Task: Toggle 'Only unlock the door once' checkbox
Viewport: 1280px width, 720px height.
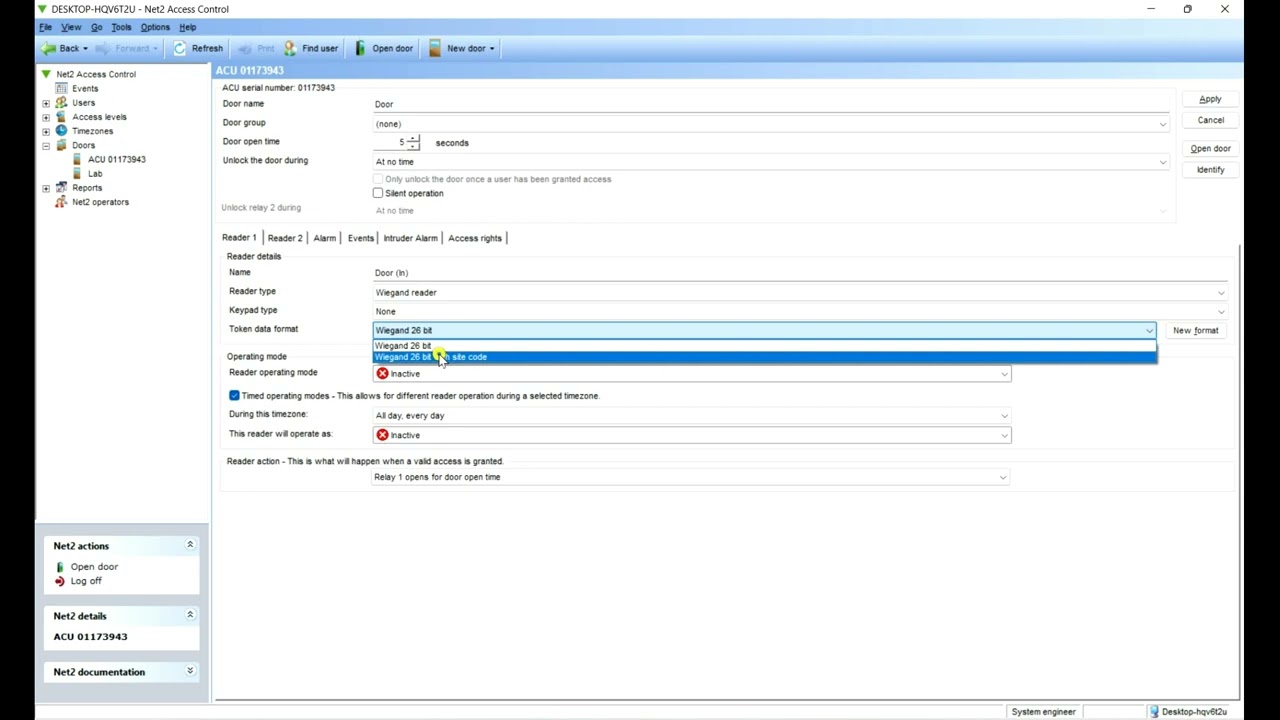Action: 378,179
